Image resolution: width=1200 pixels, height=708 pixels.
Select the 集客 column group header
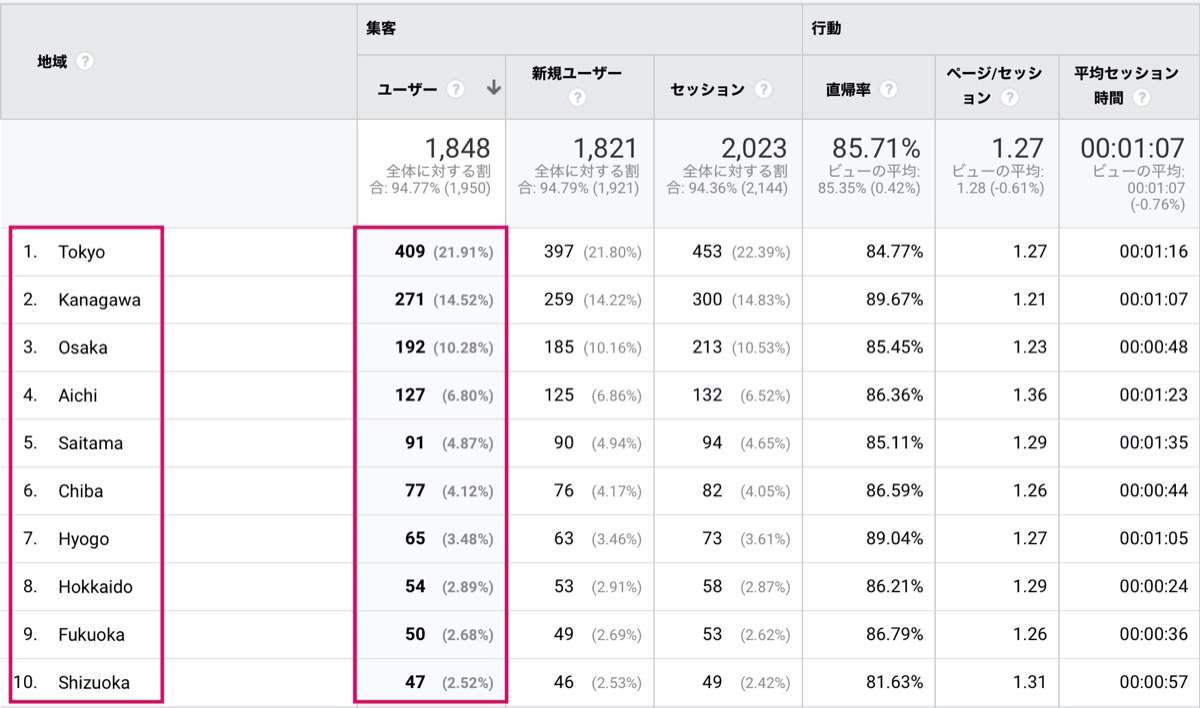(x=381, y=29)
